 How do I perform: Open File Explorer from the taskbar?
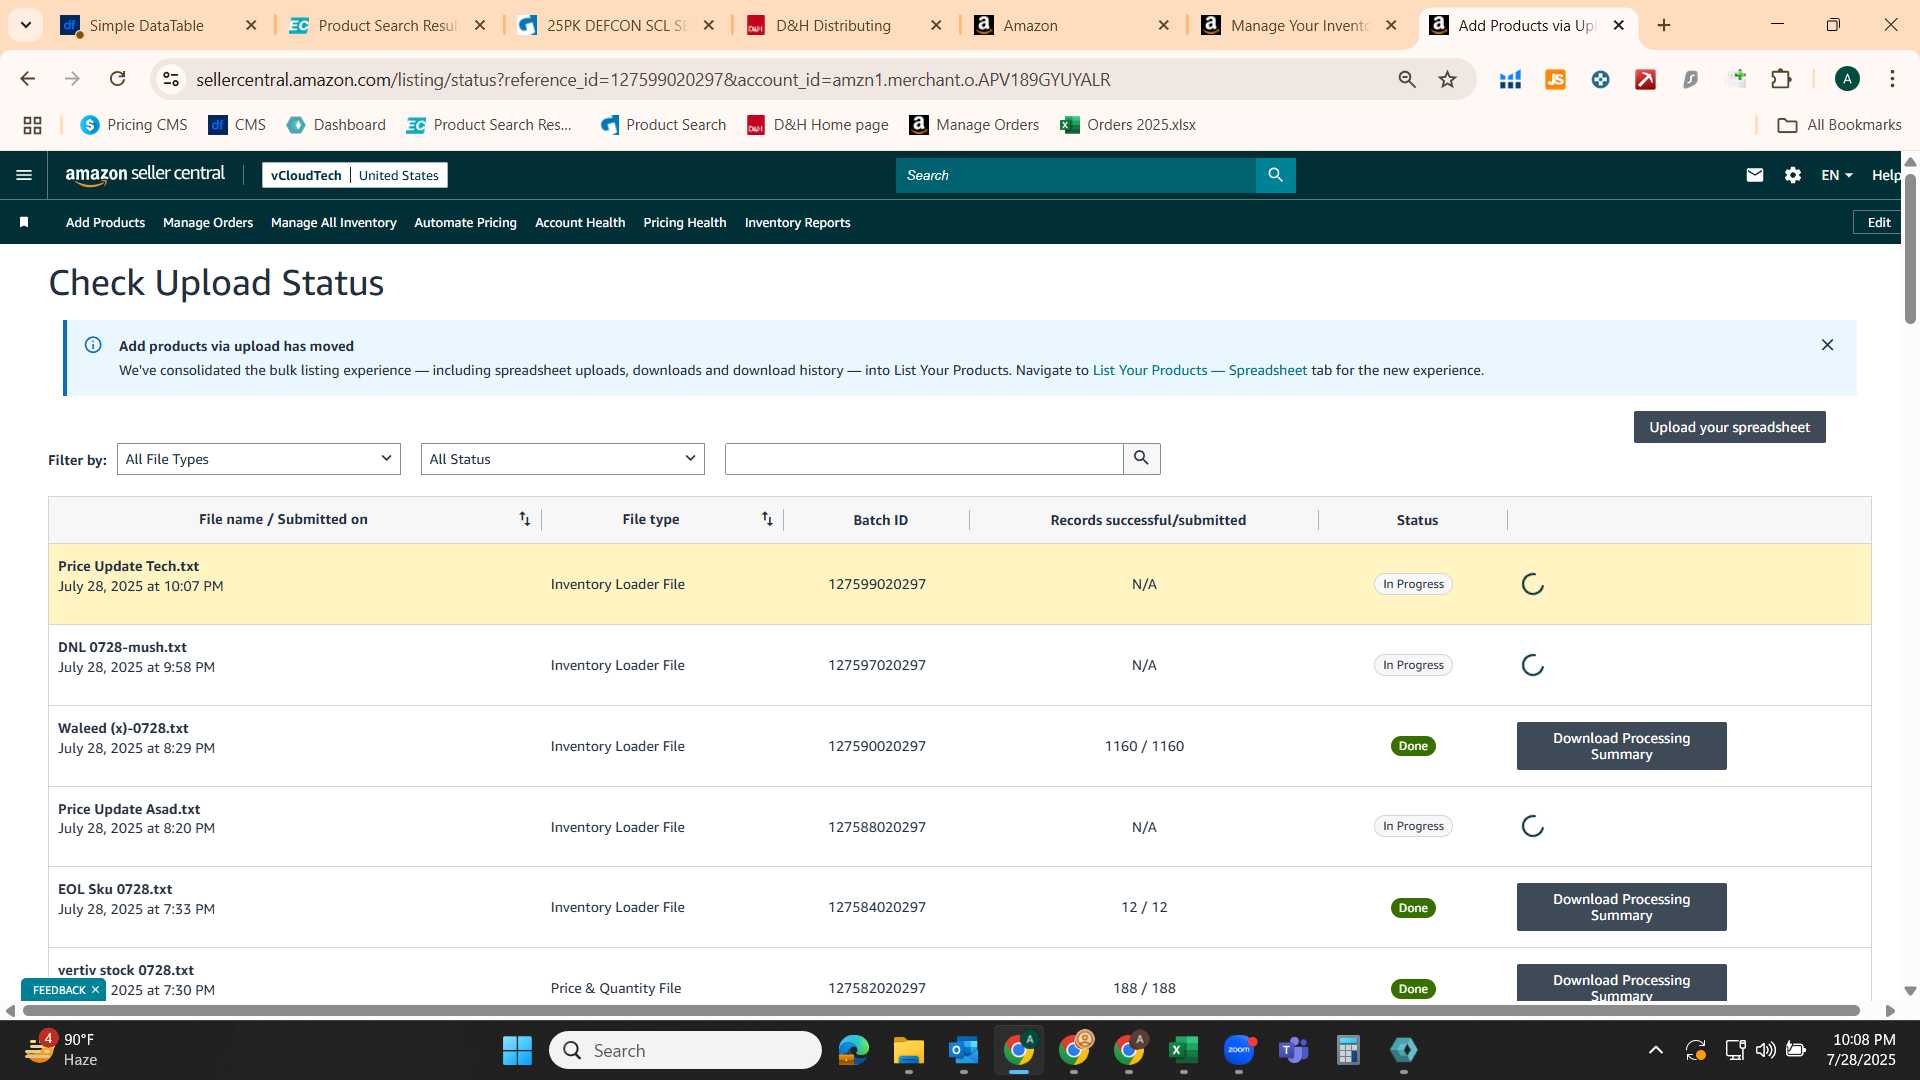tap(909, 1050)
